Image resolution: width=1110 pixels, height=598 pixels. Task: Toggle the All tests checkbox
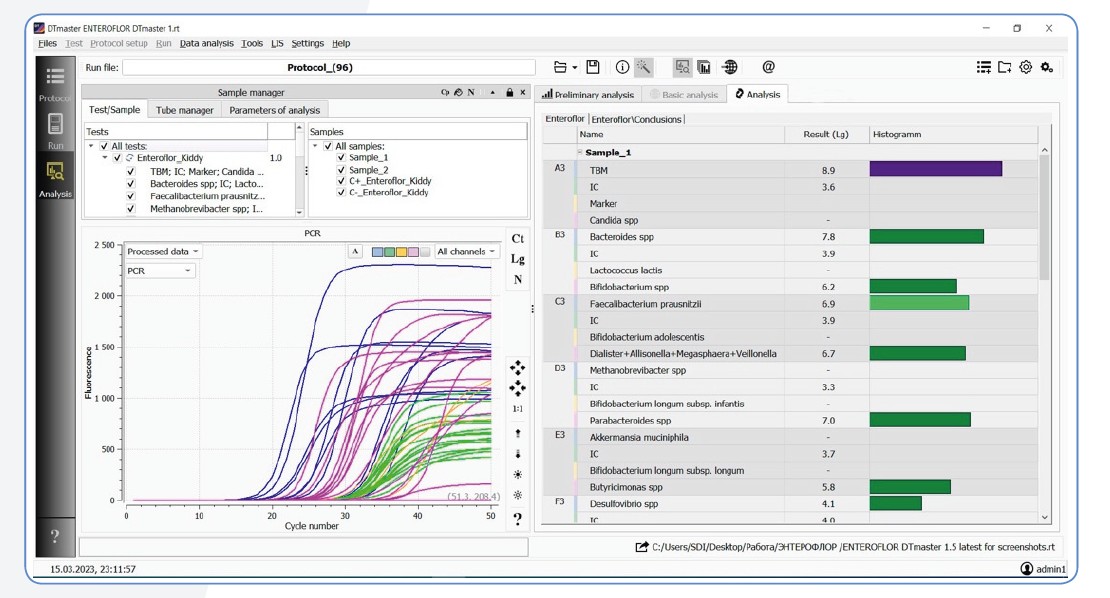(x=104, y=146)
